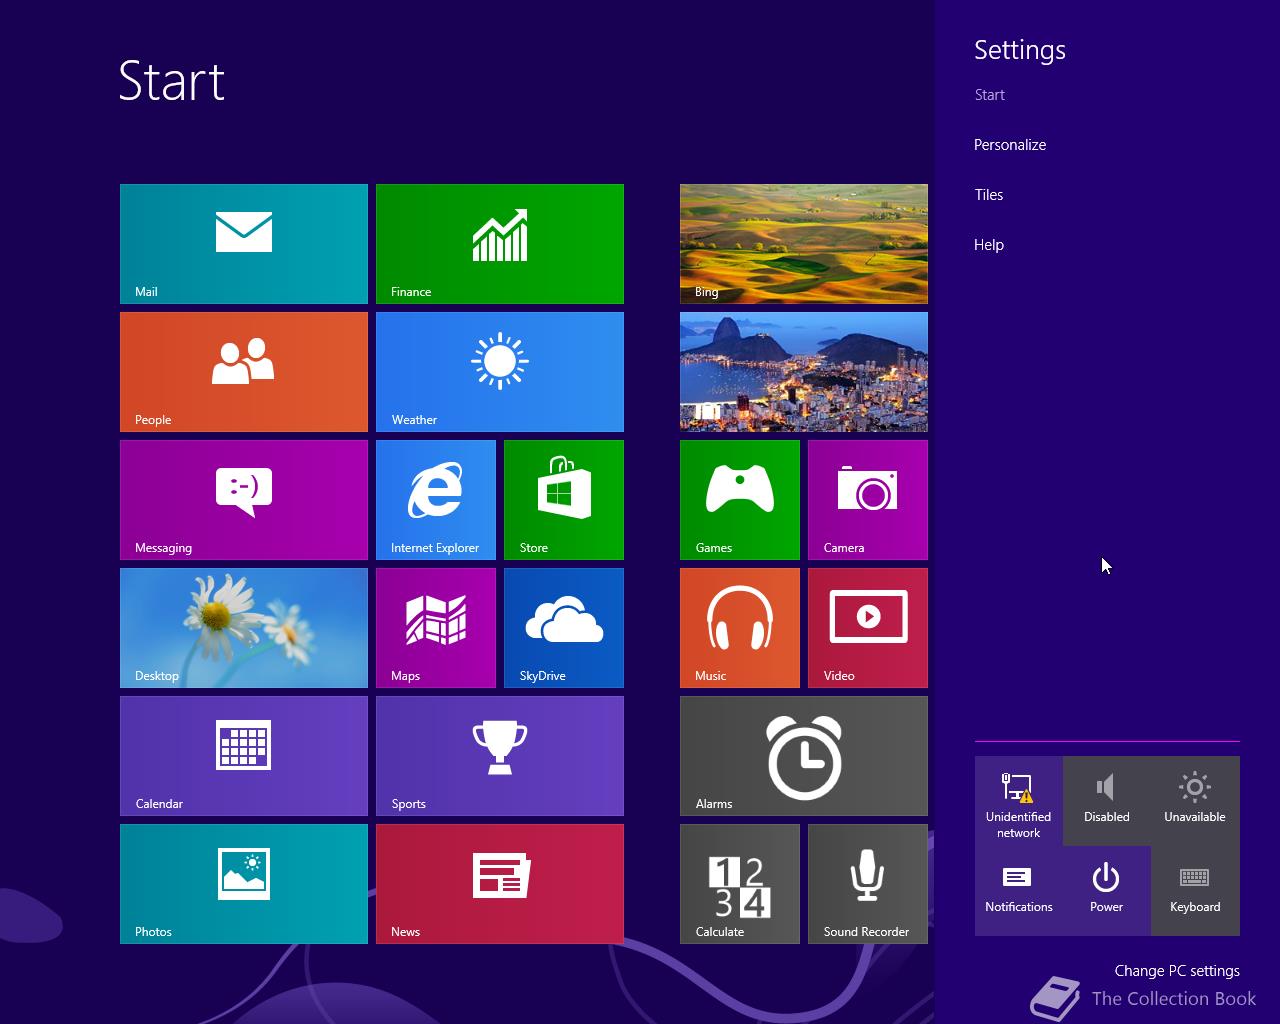This screenshot has width=1280, height=1024.
Task: Launch the Calculate tile
Action: (x=740, y=884)
